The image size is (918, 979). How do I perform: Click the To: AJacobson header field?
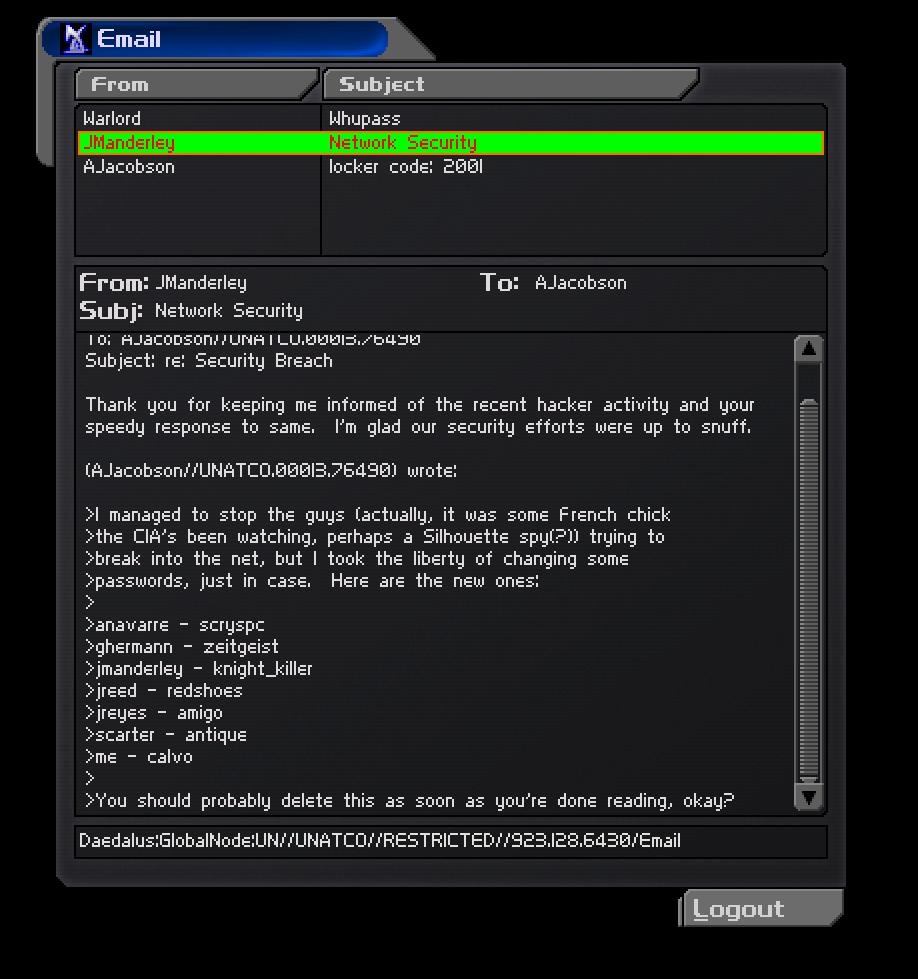[x=553, y=283]
